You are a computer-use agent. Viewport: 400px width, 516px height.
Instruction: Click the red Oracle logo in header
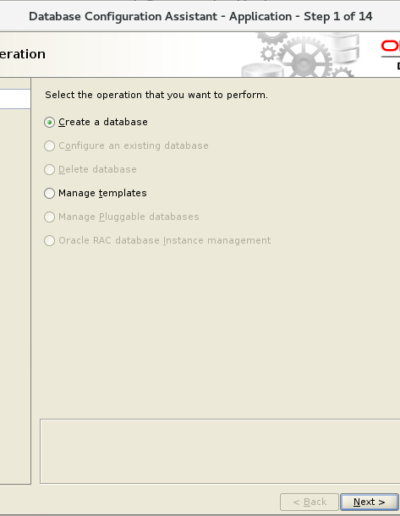point(391,46)
